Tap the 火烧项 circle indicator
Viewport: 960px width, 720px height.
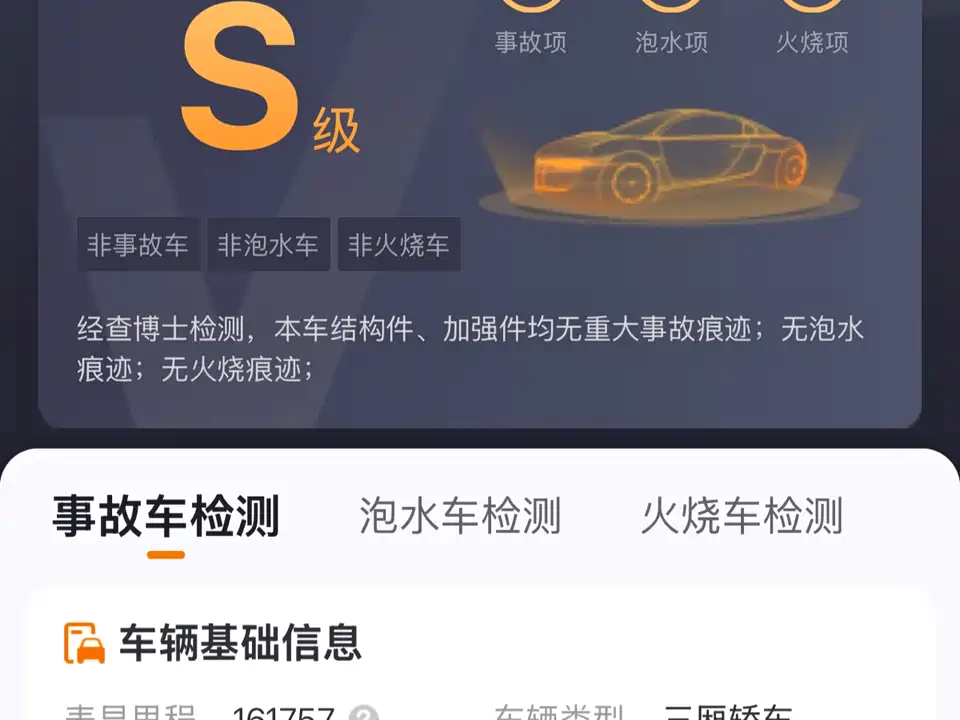point(812,6)
